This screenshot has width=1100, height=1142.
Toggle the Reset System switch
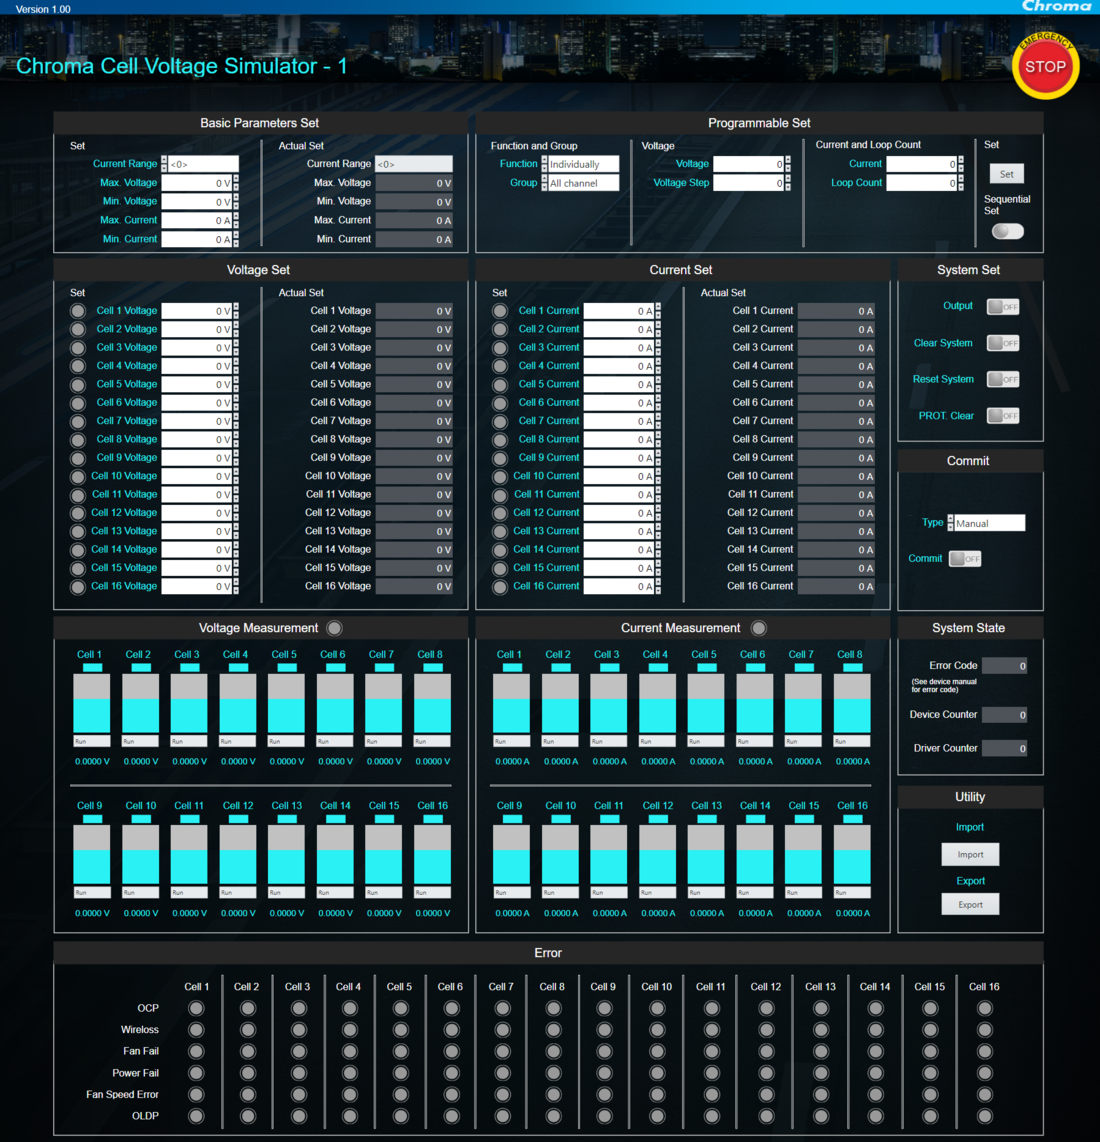coord(1003,379)
